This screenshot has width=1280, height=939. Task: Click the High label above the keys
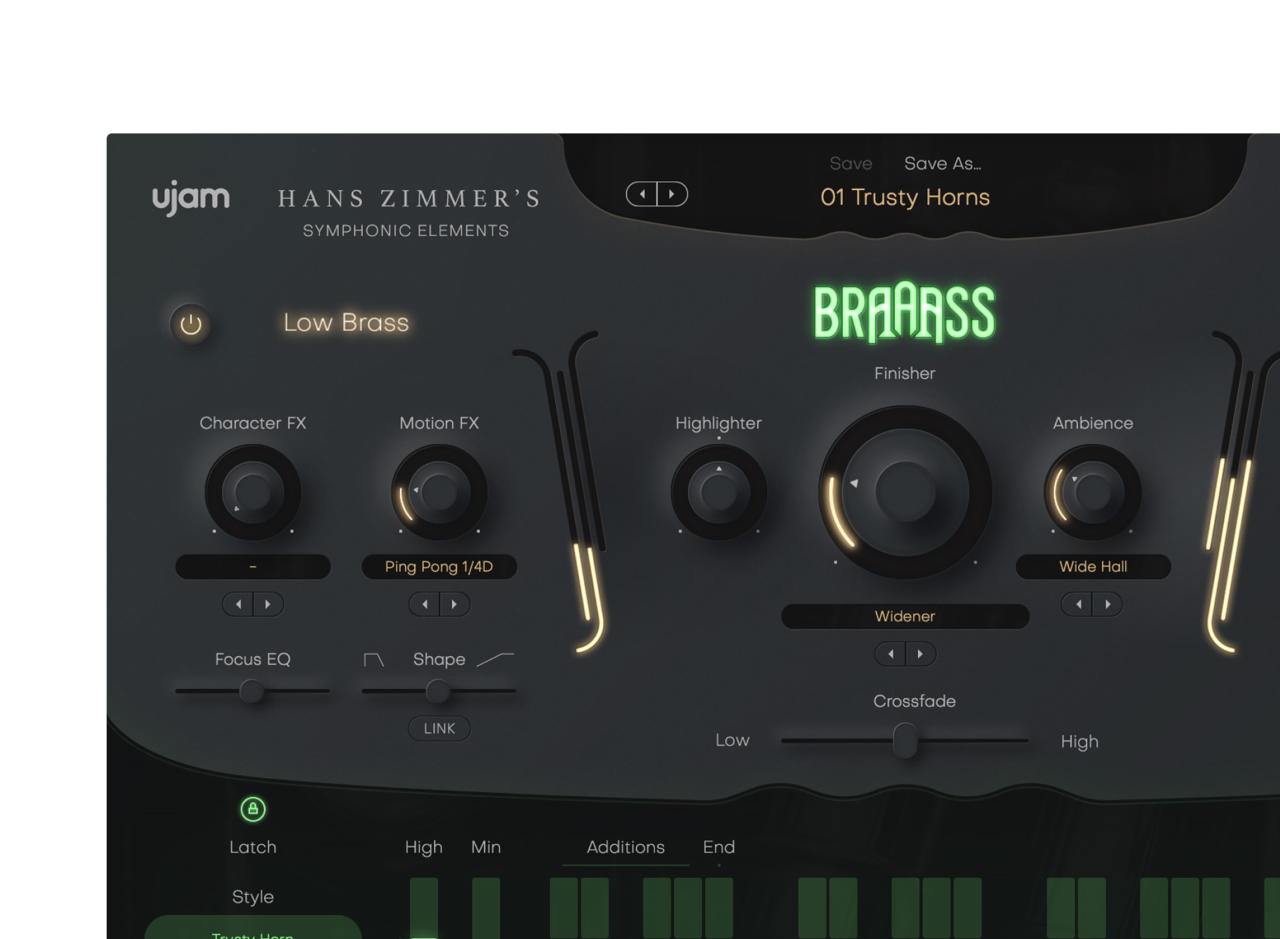(x=424, y=847)
